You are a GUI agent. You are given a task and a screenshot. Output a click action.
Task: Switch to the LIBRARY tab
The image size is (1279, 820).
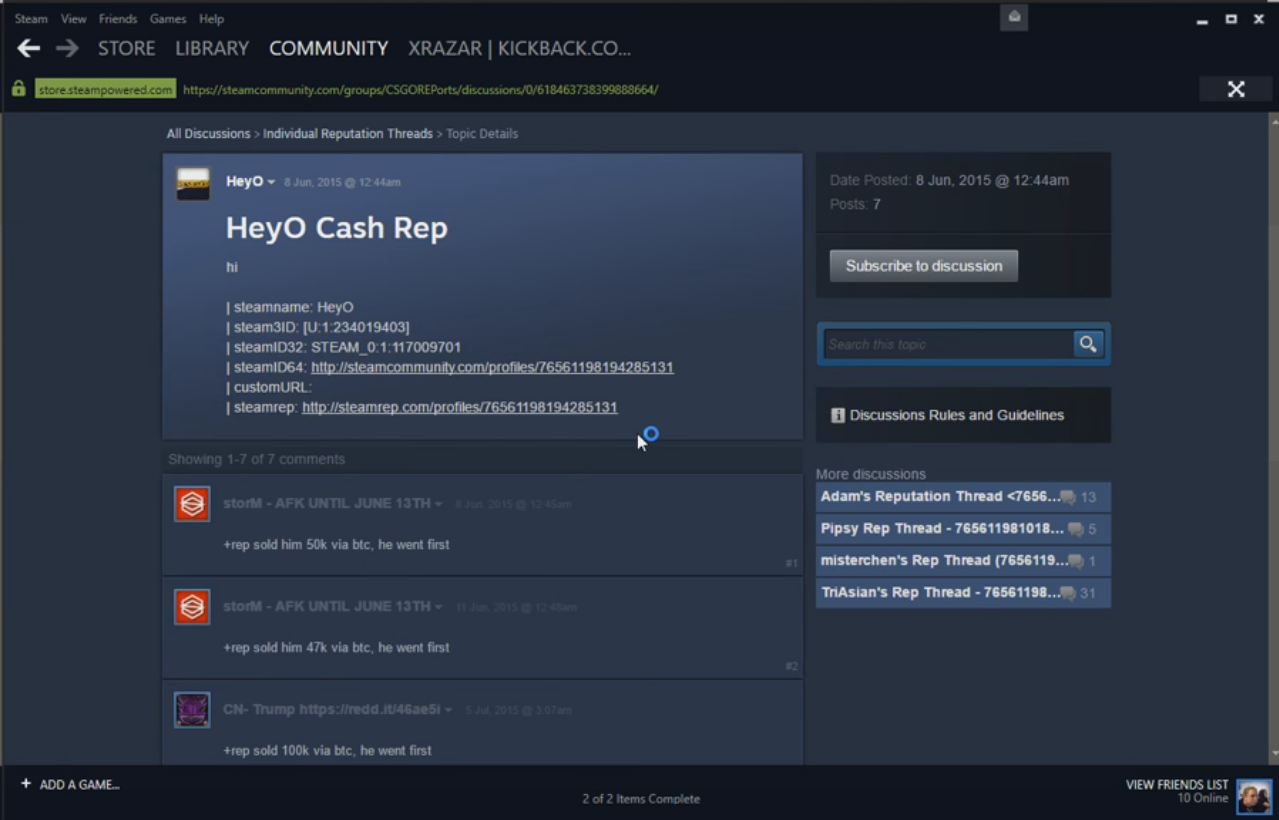pyautogui.click(x=212, y=48)
